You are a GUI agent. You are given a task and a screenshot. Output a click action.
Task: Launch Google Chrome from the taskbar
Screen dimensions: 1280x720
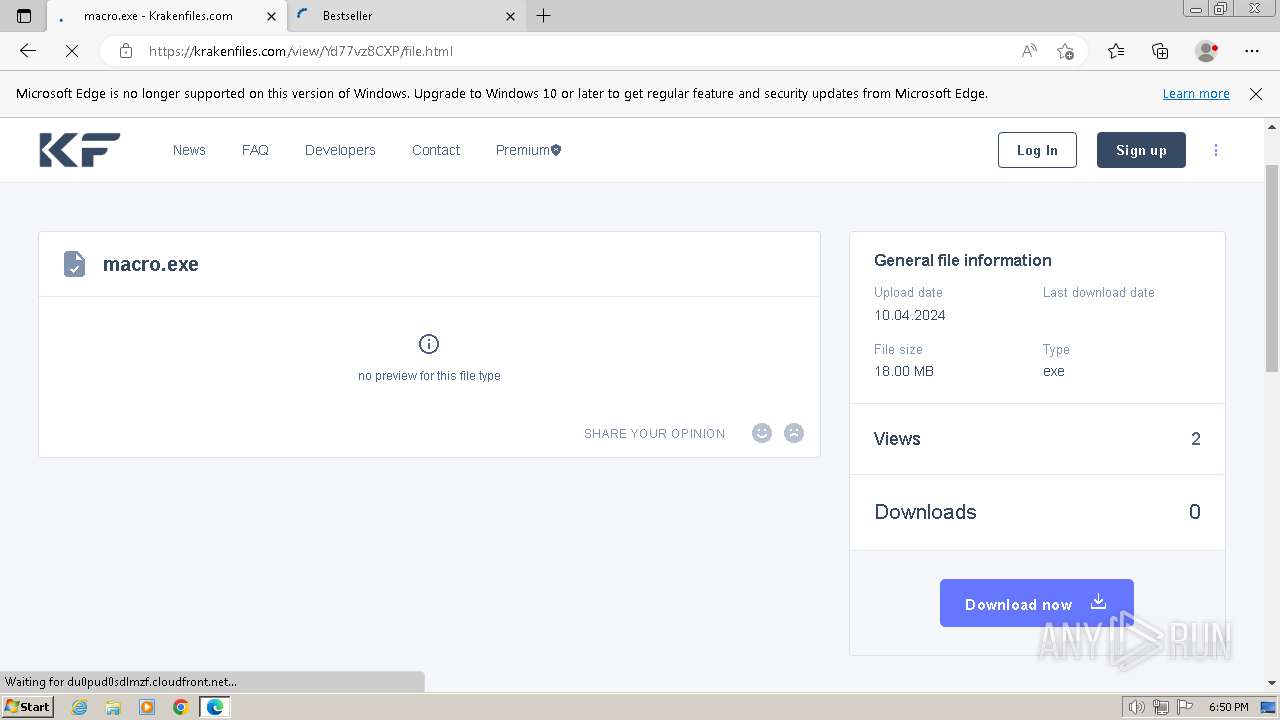tap(180, 707)
